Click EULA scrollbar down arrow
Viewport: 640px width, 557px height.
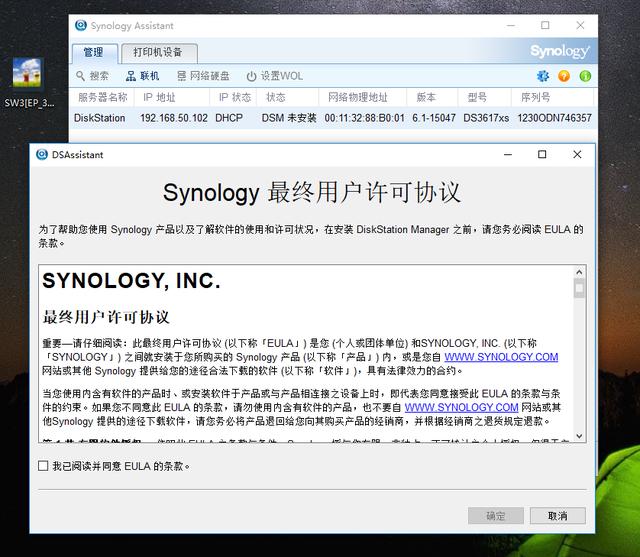(x=579, y=436)
